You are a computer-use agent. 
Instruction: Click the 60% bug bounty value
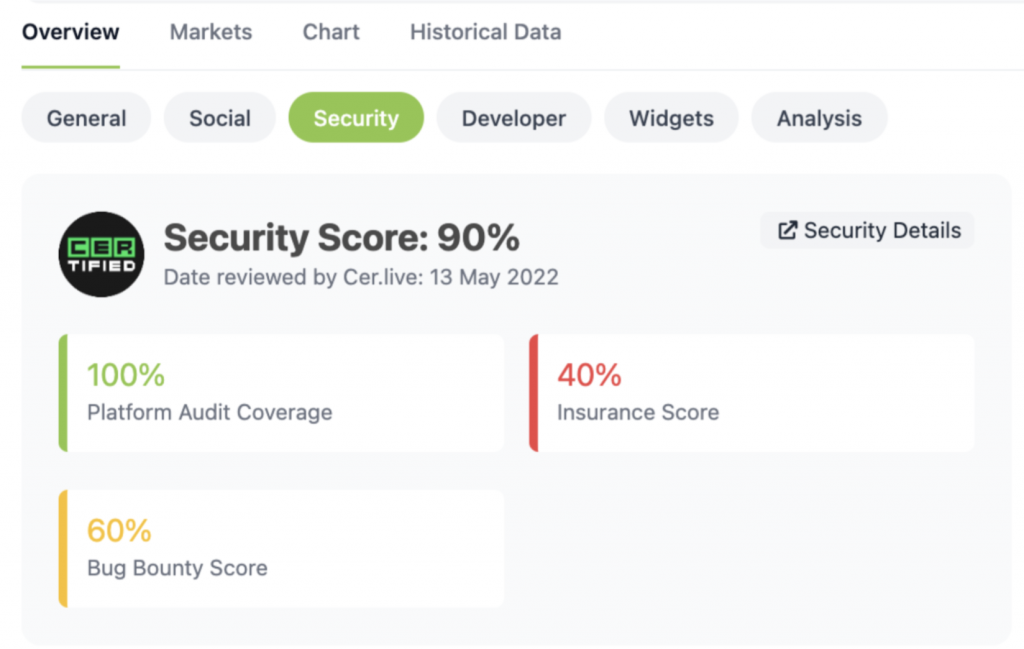[x=120, y=530]
